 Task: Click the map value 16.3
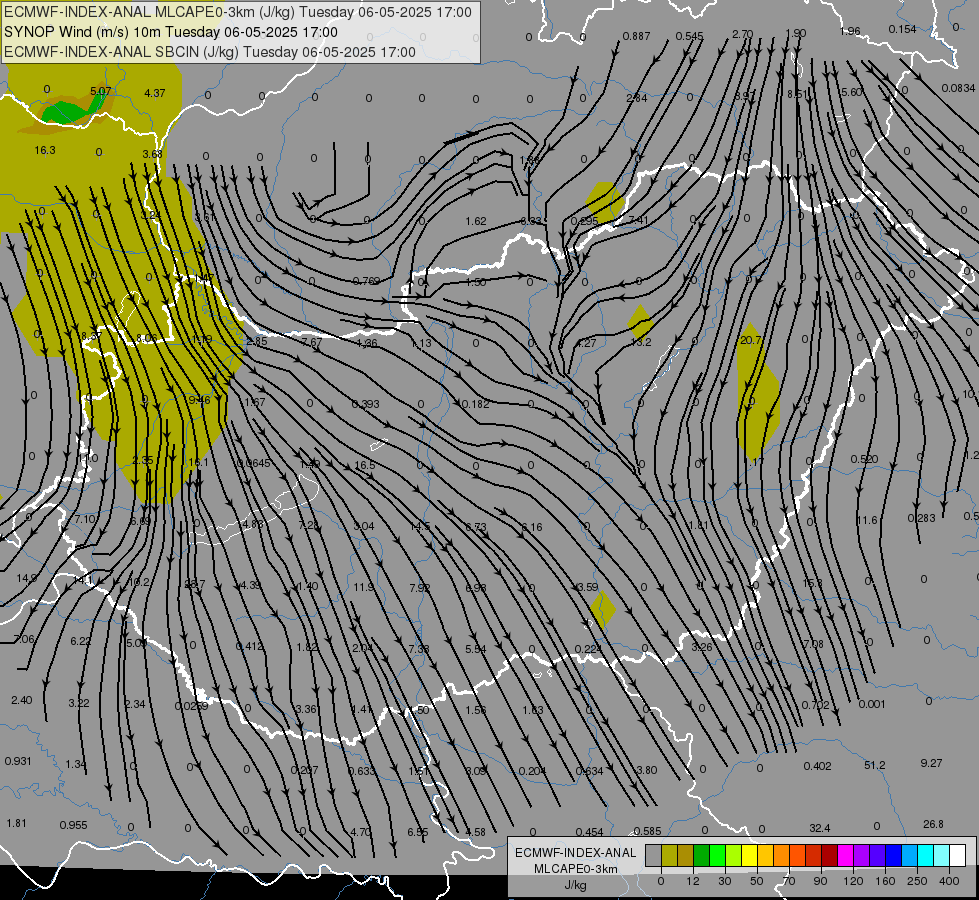(45, 151)
